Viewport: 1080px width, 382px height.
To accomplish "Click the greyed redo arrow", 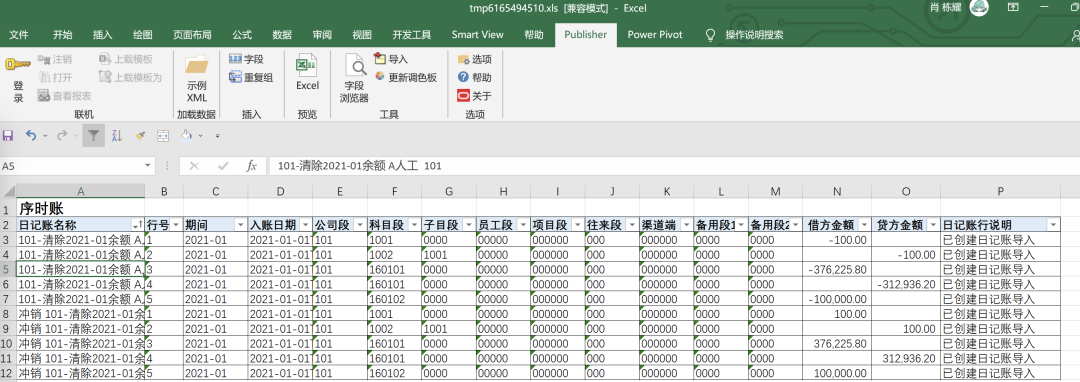I will (62, 136).
